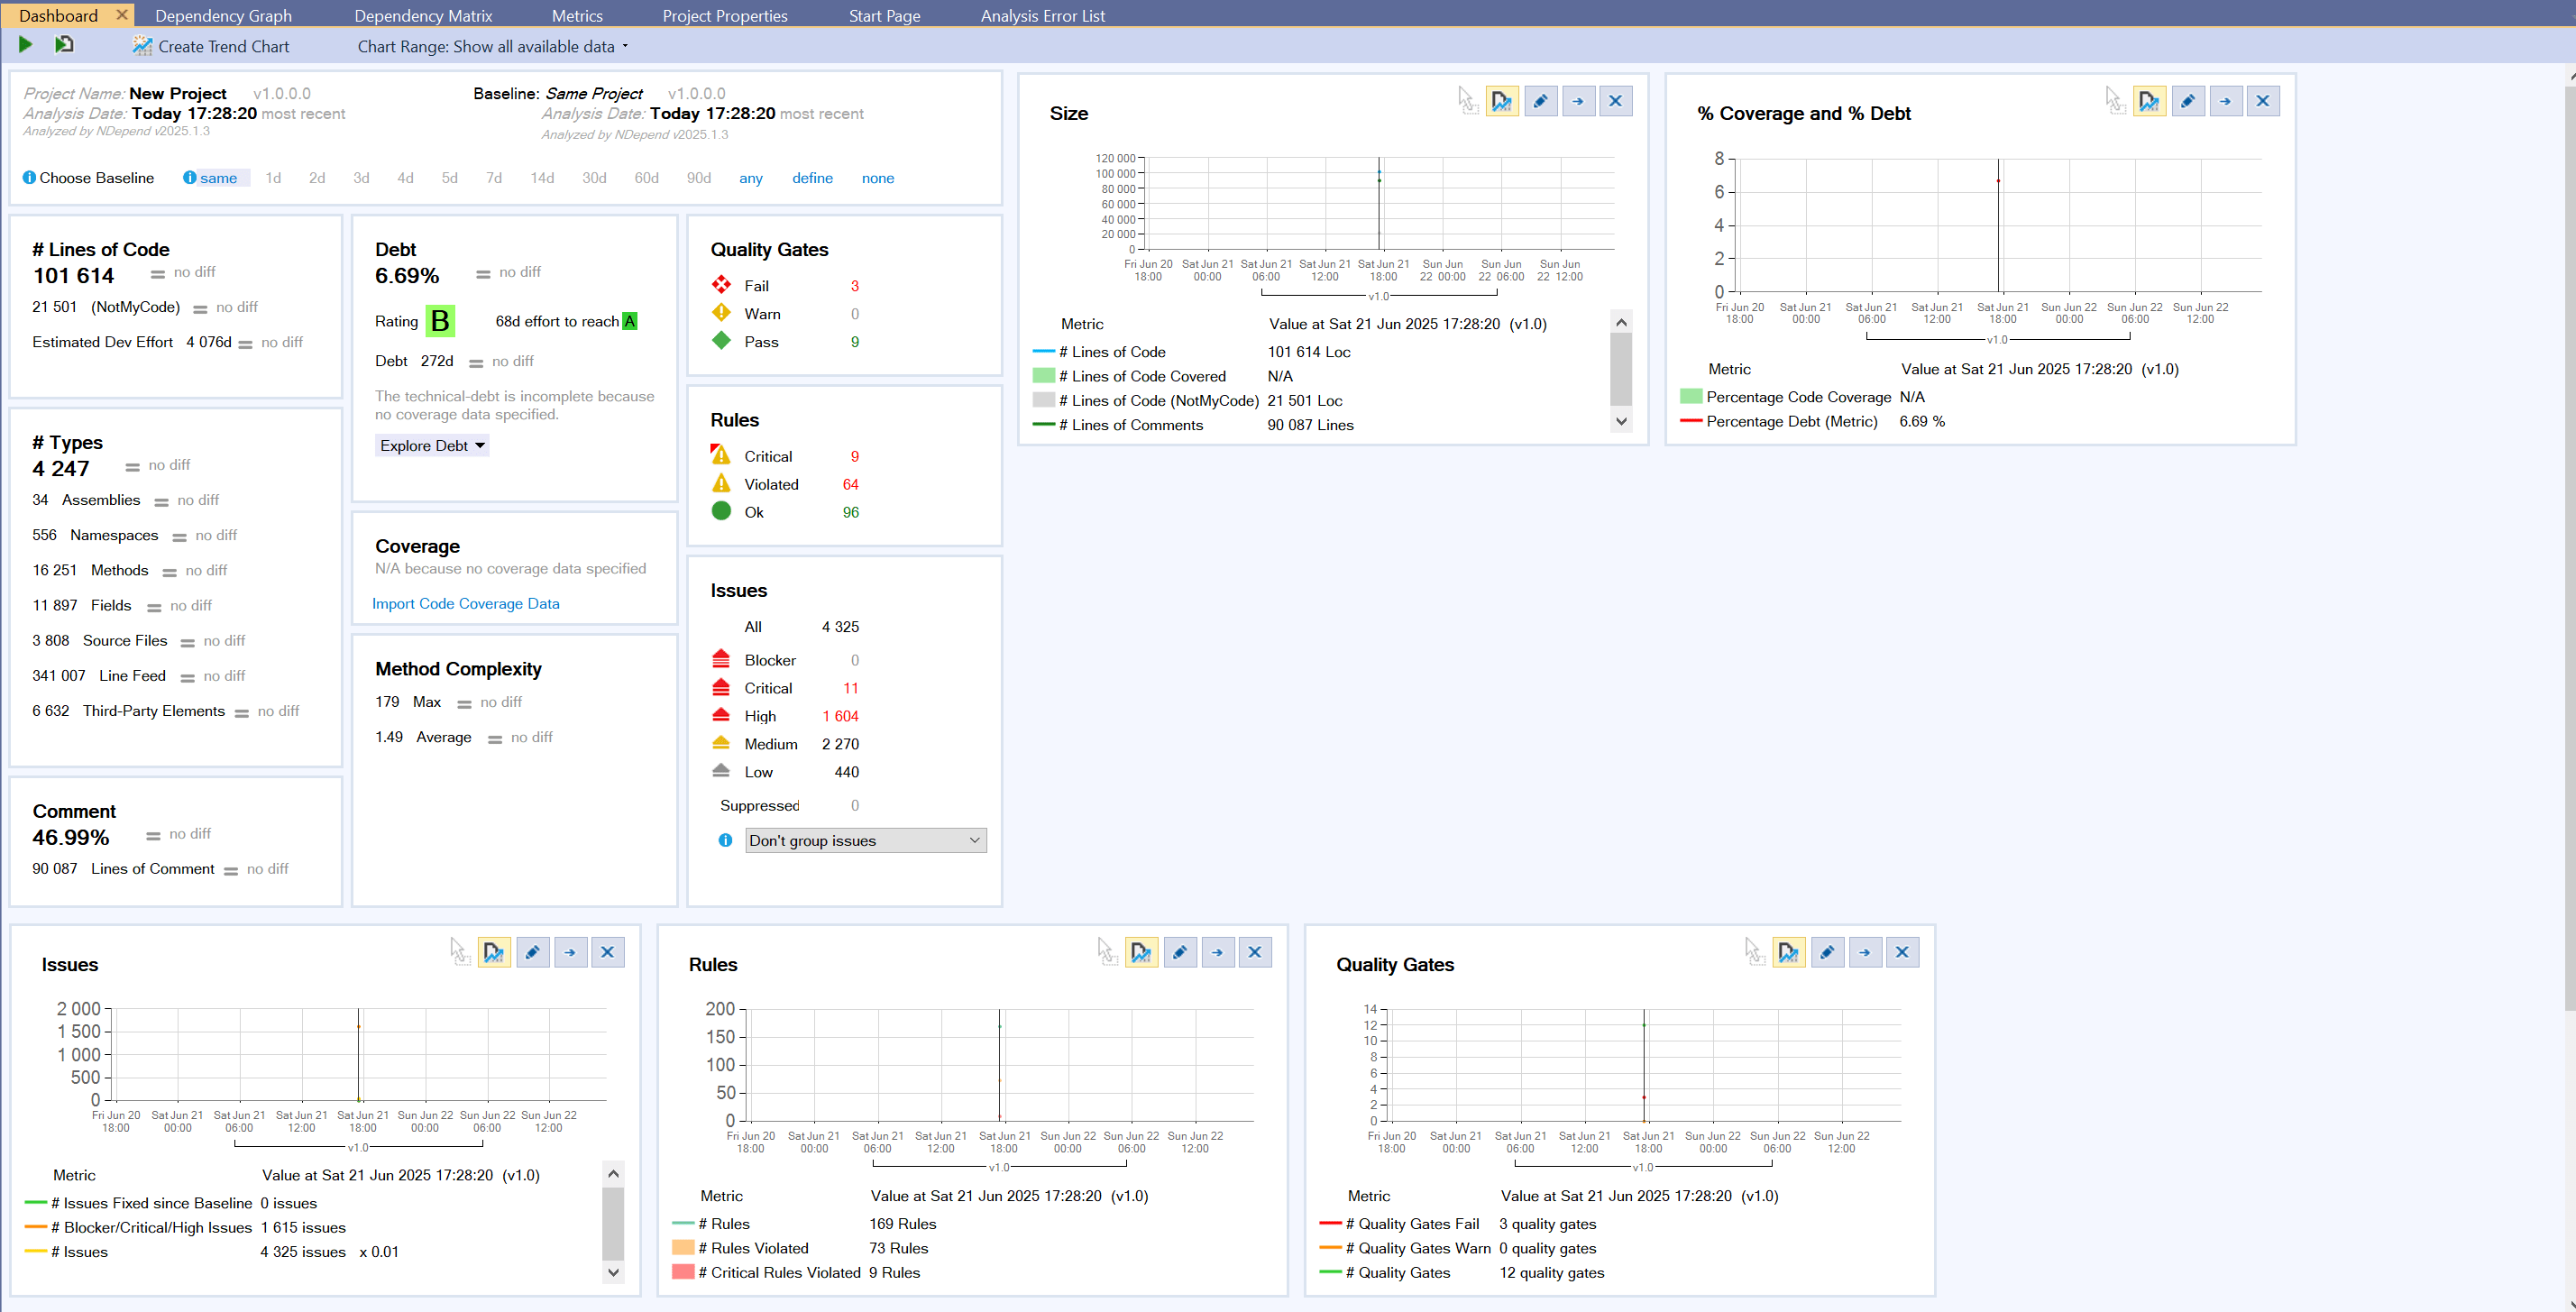Screen dimensions: 2576x1312
Task: Remove the % Coverage and % Debt chart
Action: point(2262,101)
